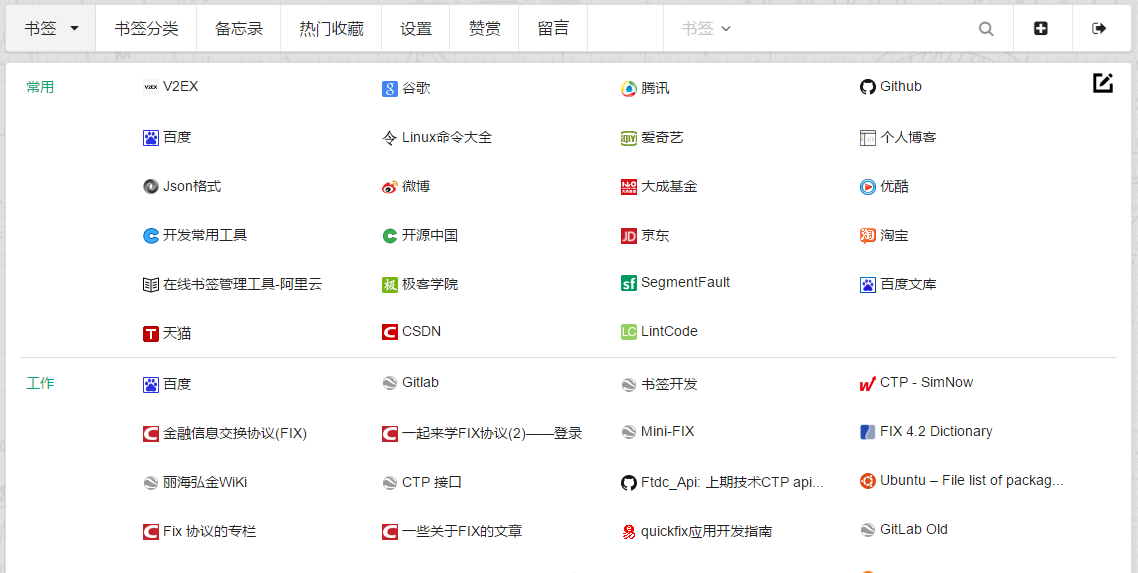
Task: Open the V2EX bookmark link
Action: point(180,87)
